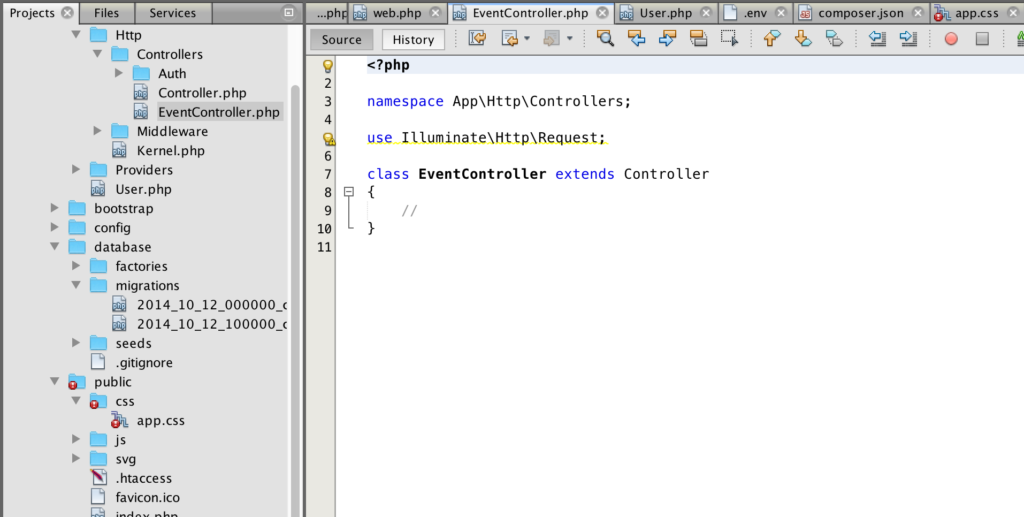The image size is (1024, 517).
Task: Jump to Previous Bookmark icon
Action: (771, 39)
